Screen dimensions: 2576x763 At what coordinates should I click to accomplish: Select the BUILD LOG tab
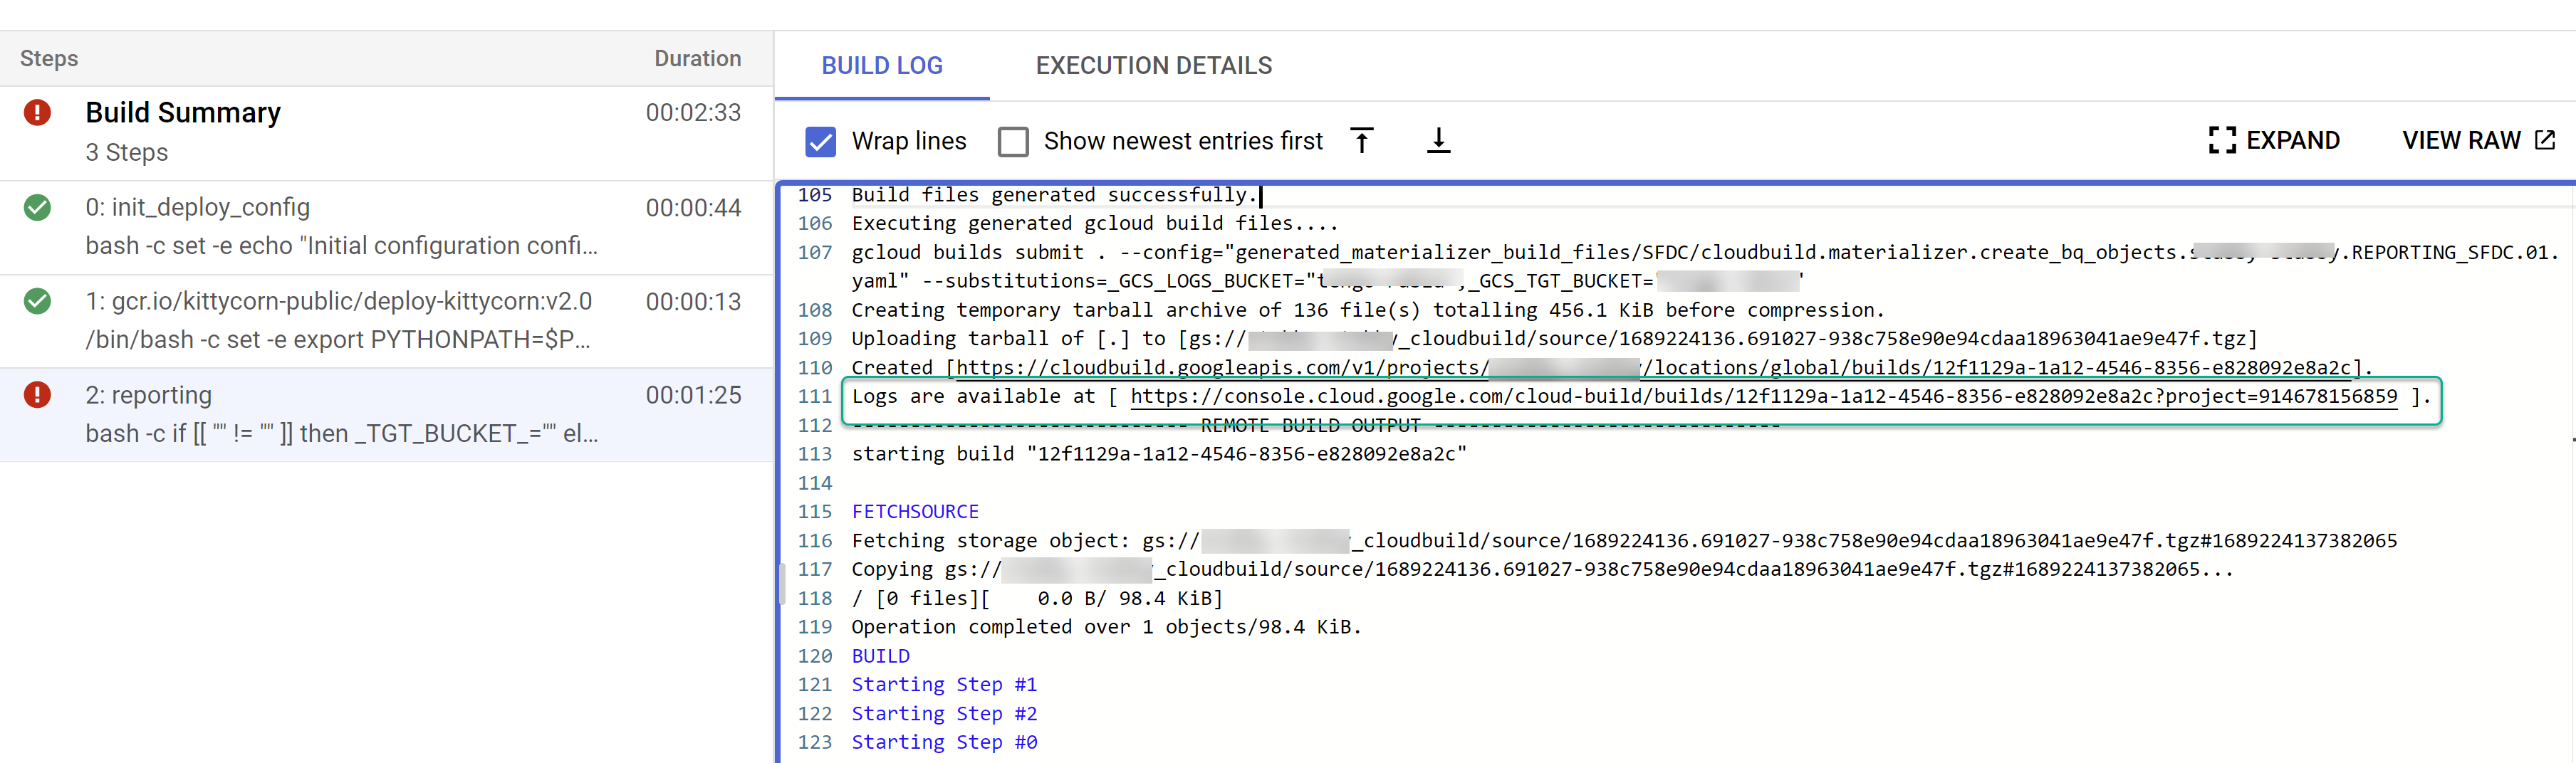[x=882, y=65]
